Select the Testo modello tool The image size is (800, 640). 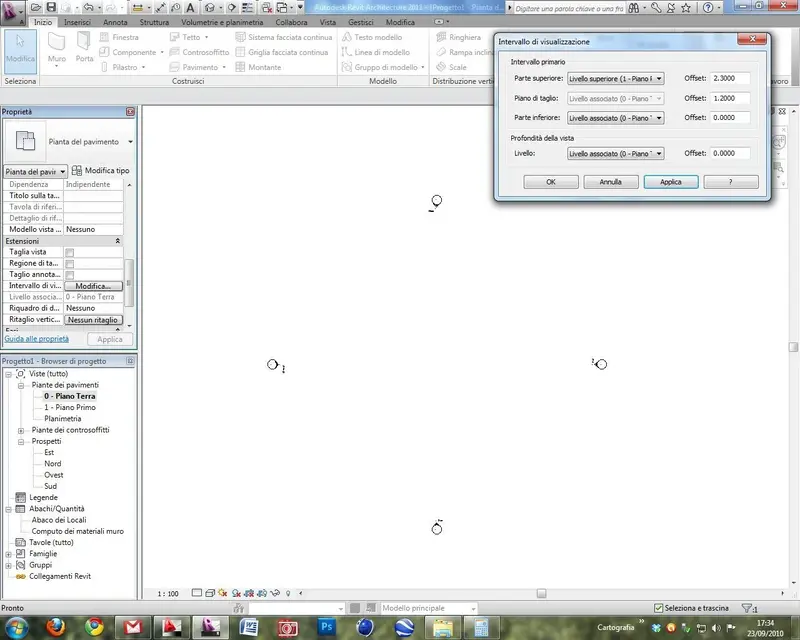(372, 37)
